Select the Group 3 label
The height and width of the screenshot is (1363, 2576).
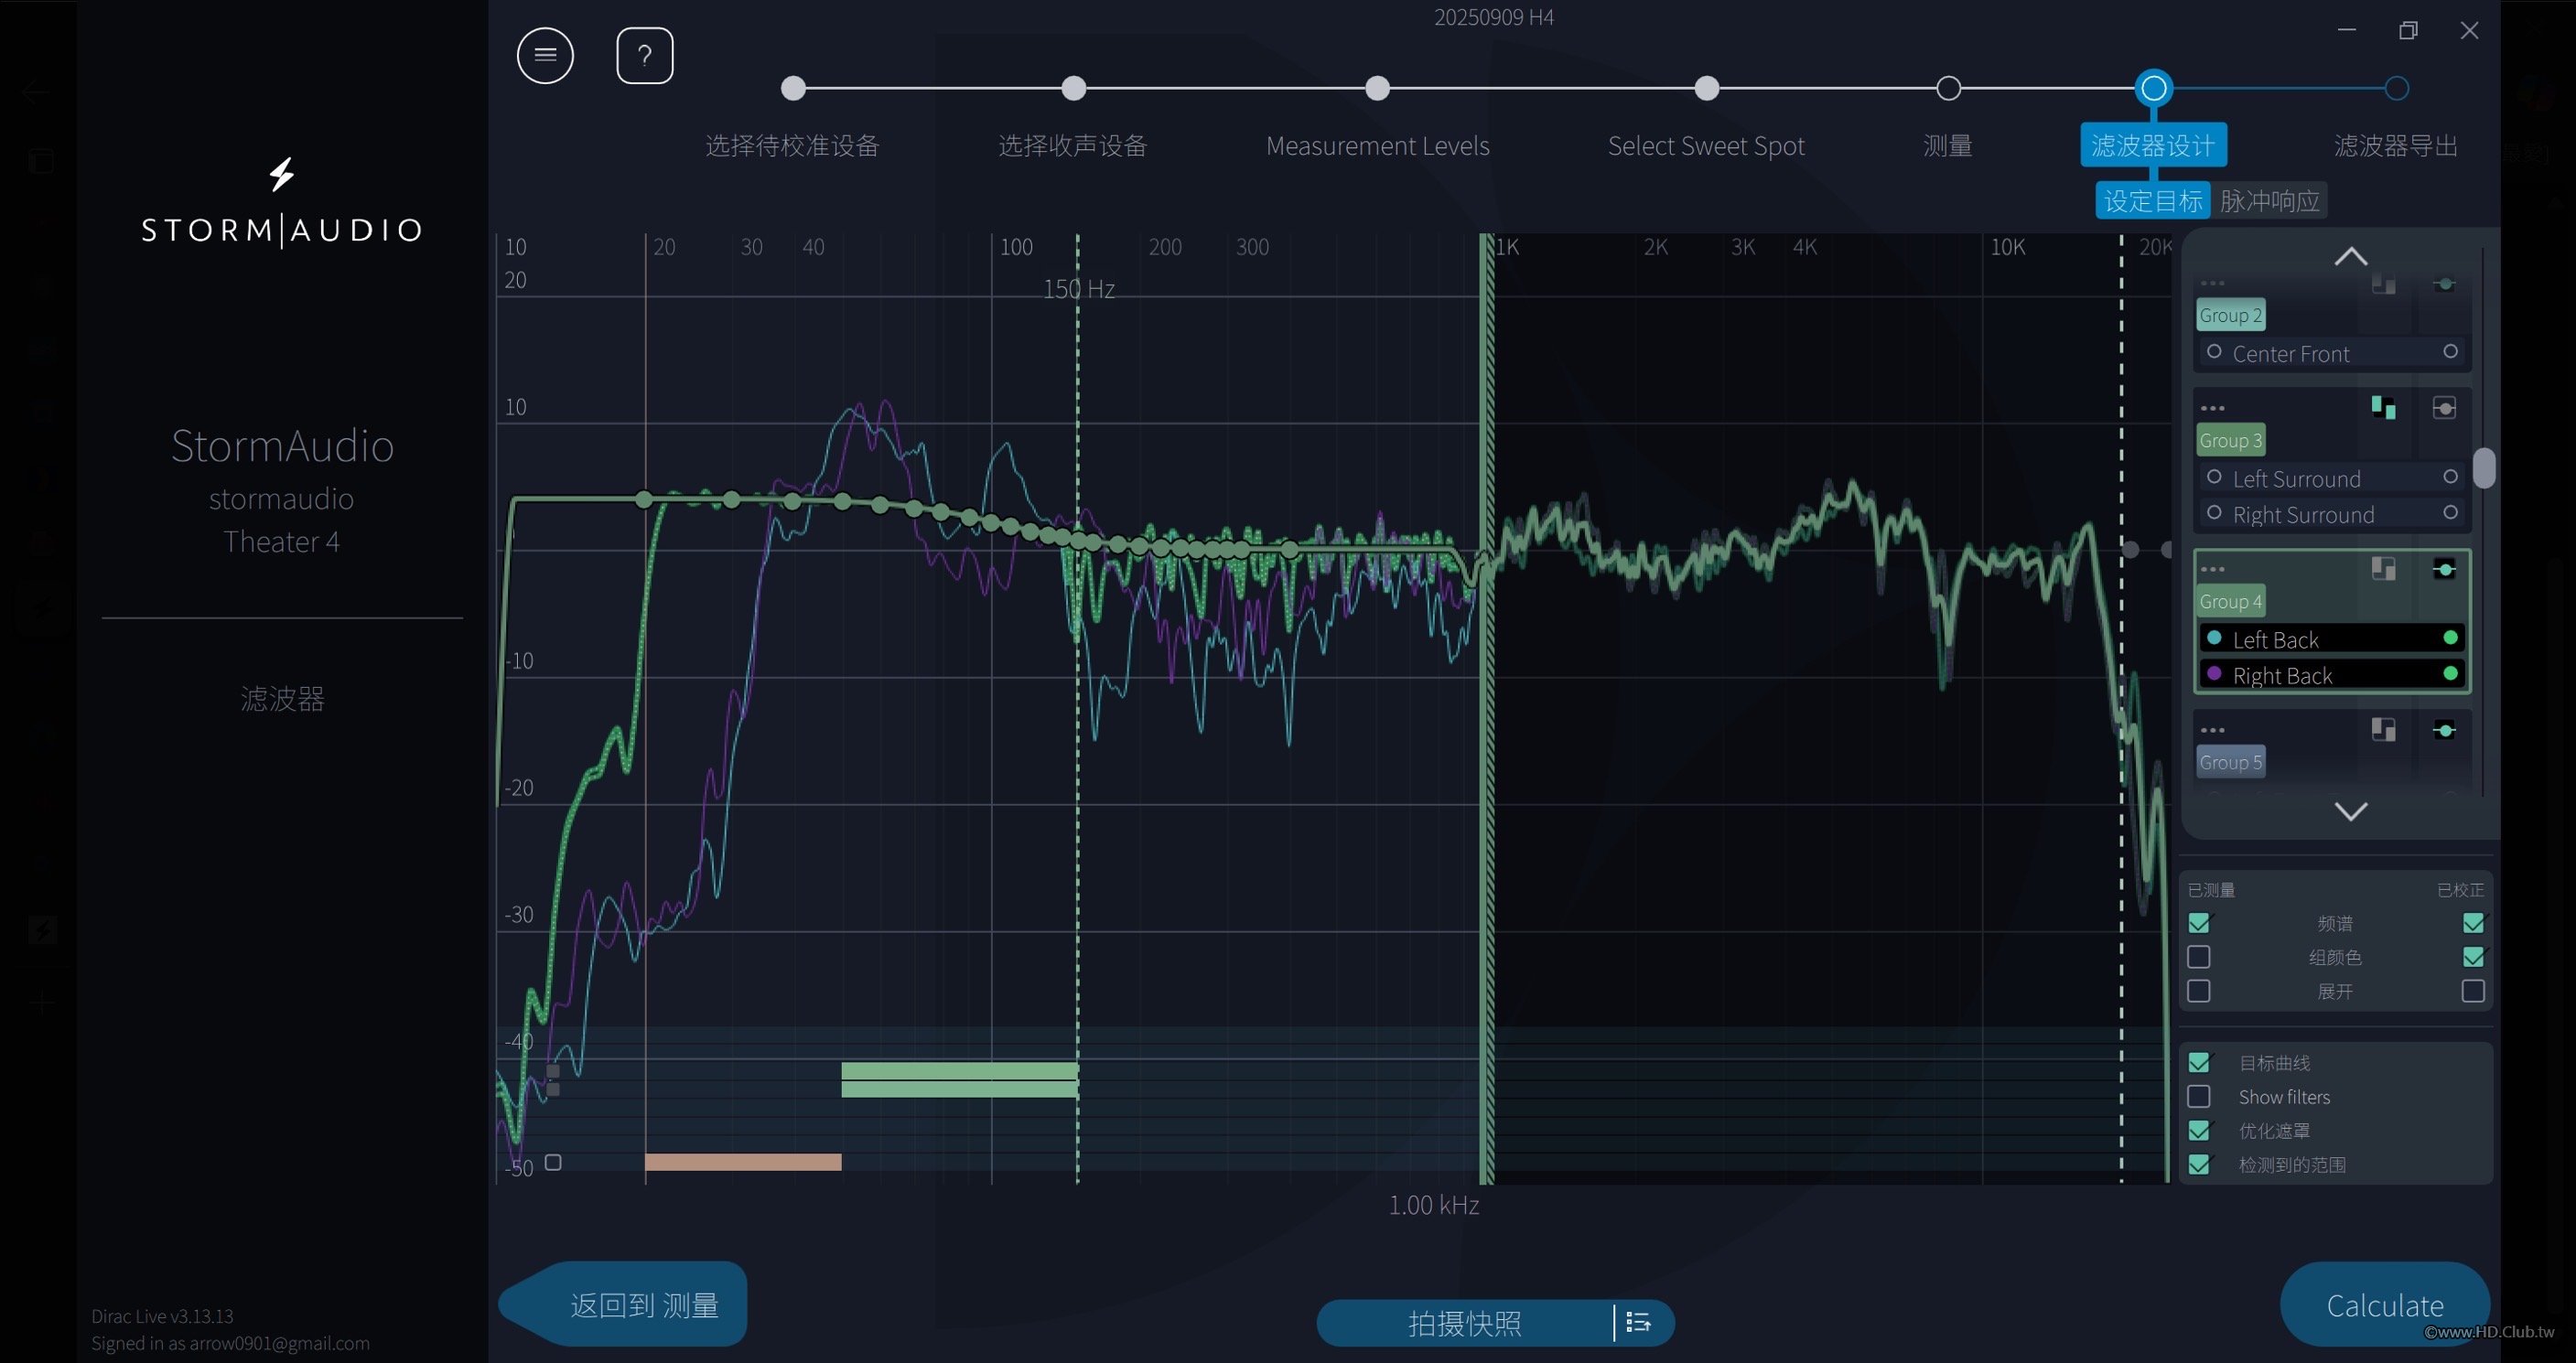tap(2230, 440)
